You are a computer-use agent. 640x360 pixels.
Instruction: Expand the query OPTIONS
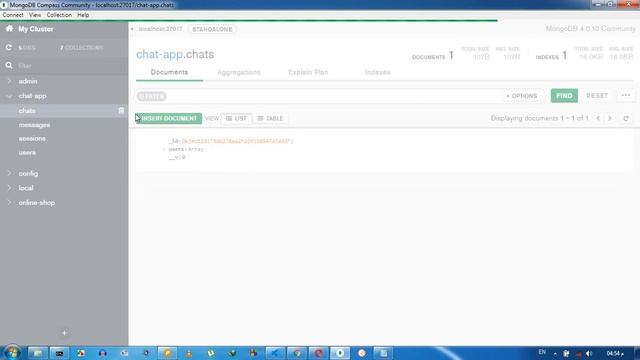[522, 96]
